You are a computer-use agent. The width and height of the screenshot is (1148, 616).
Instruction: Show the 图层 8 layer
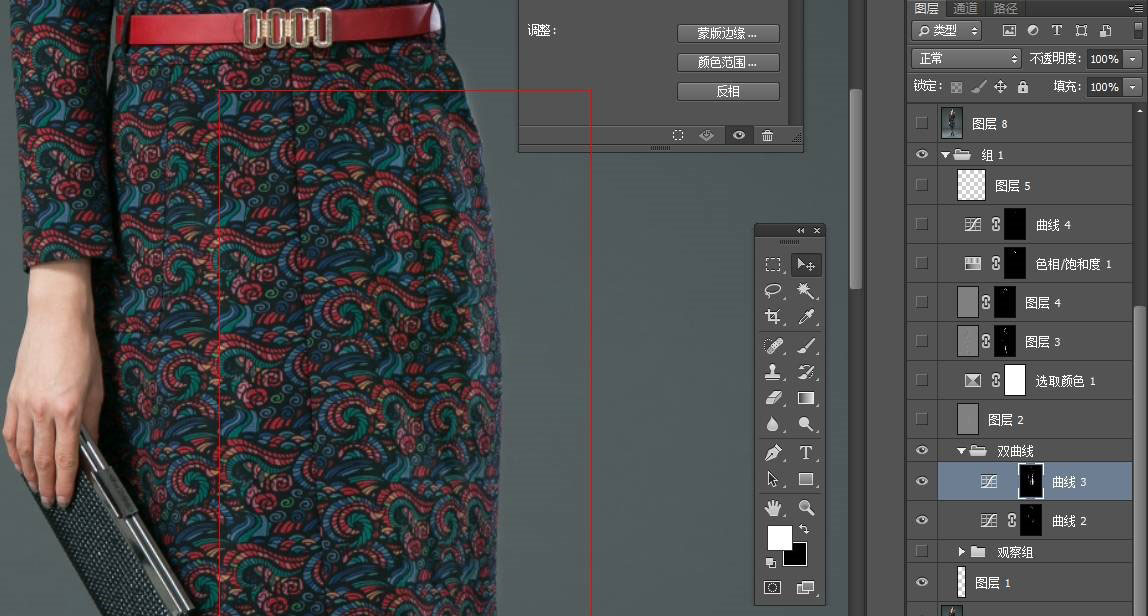coord(922,124)
